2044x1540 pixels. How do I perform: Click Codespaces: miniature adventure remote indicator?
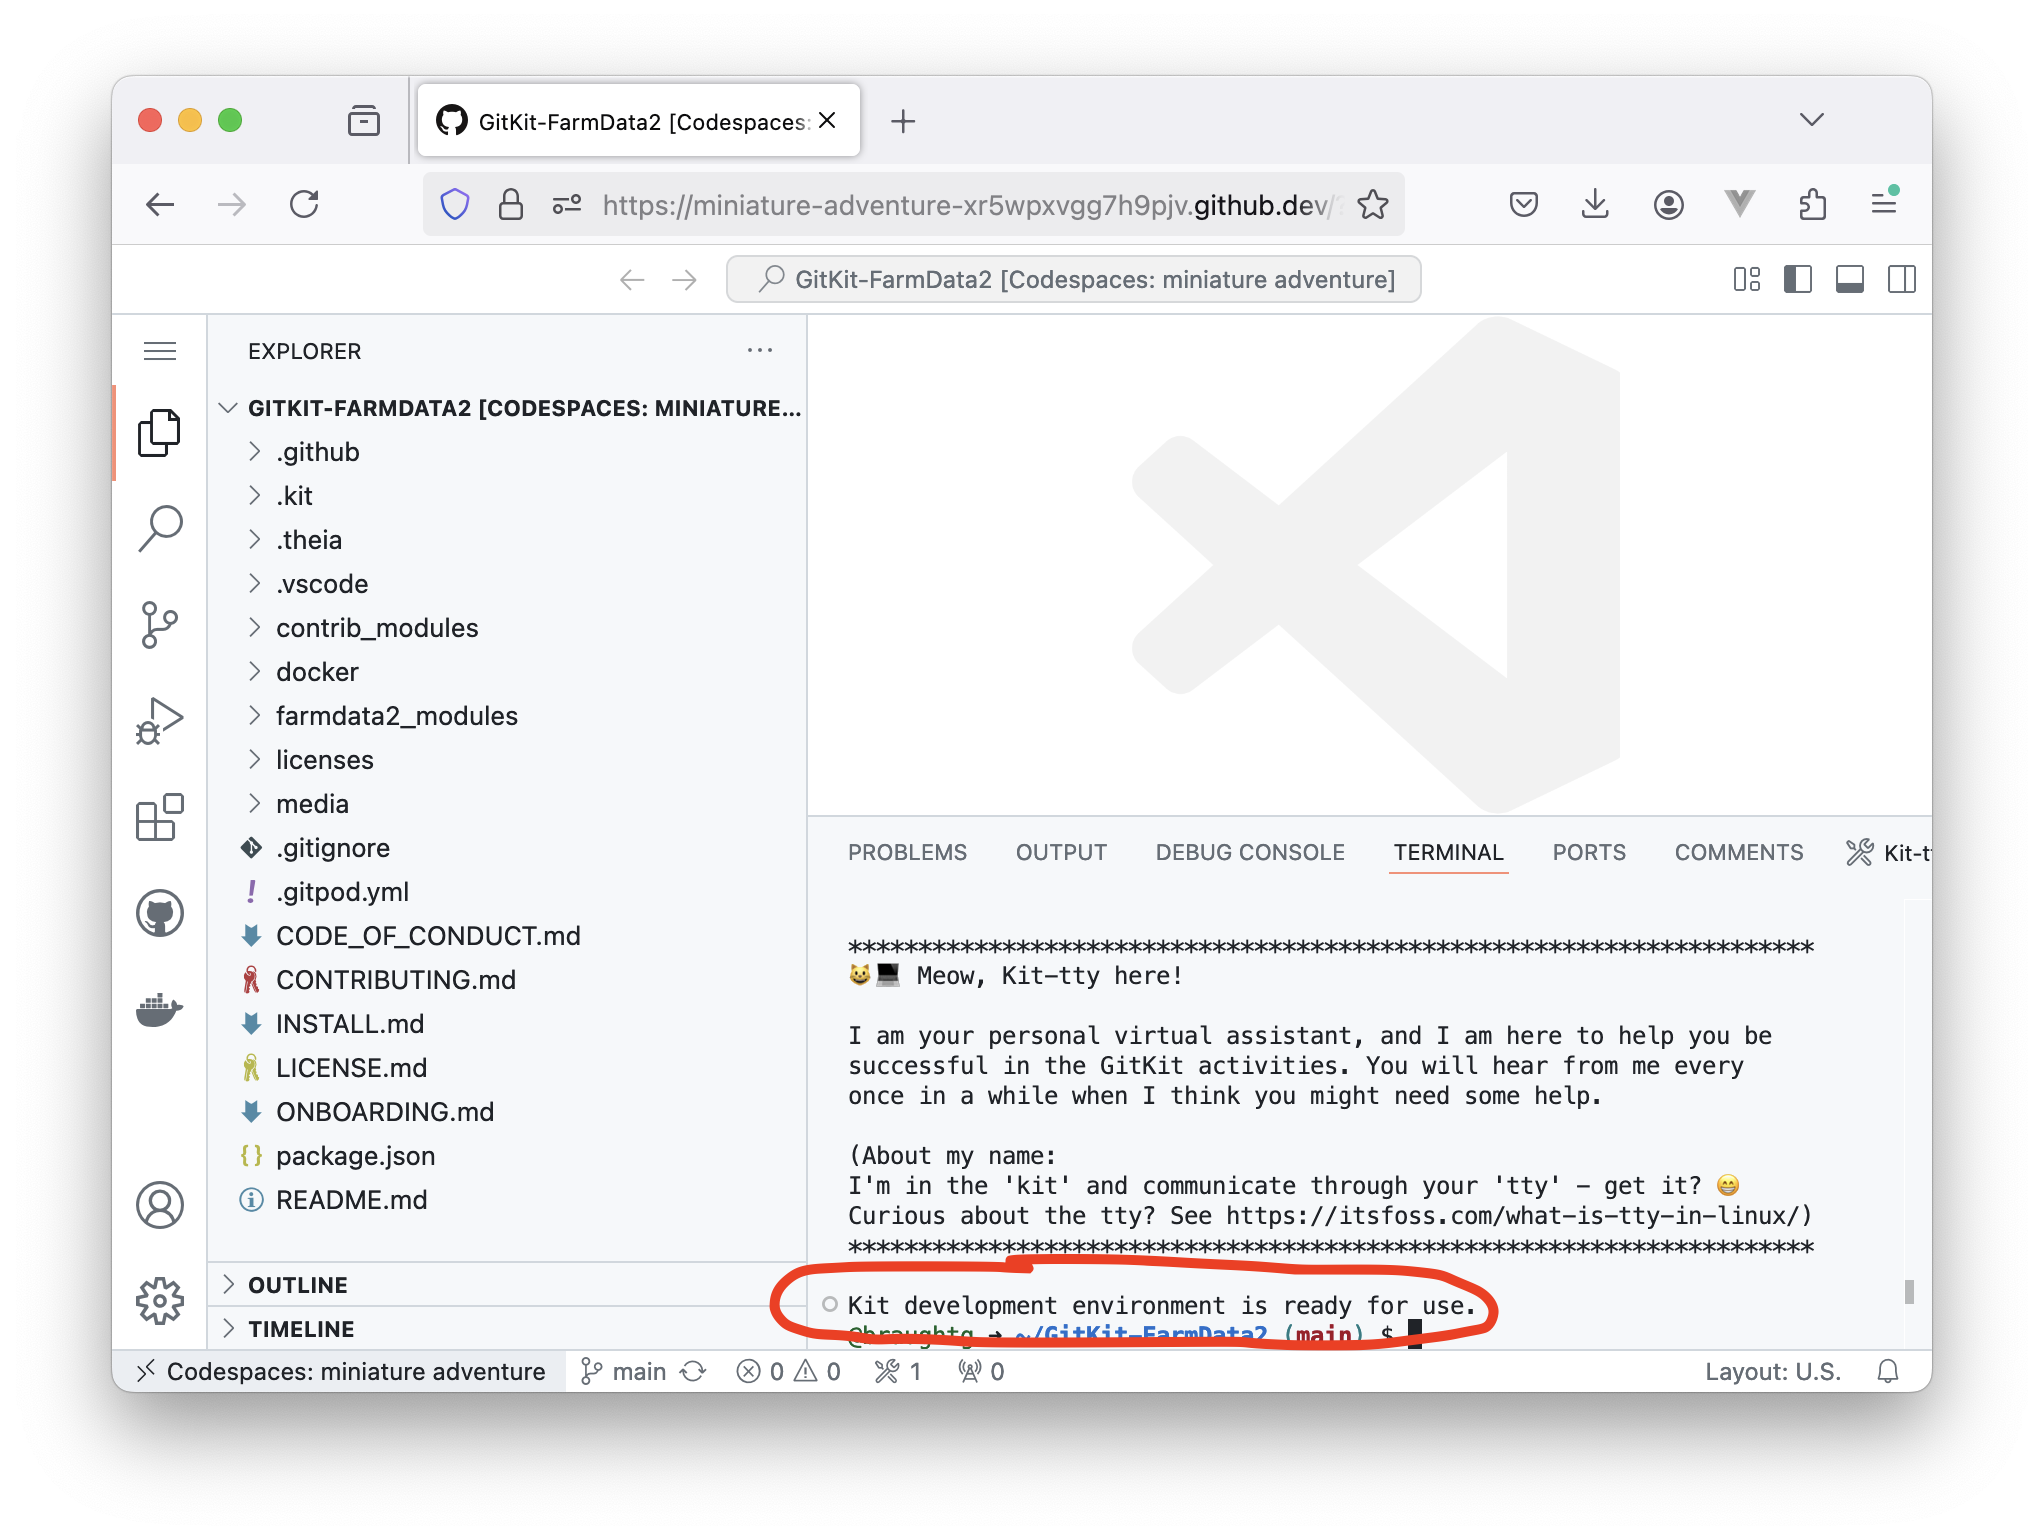(x=341, y=1371)
